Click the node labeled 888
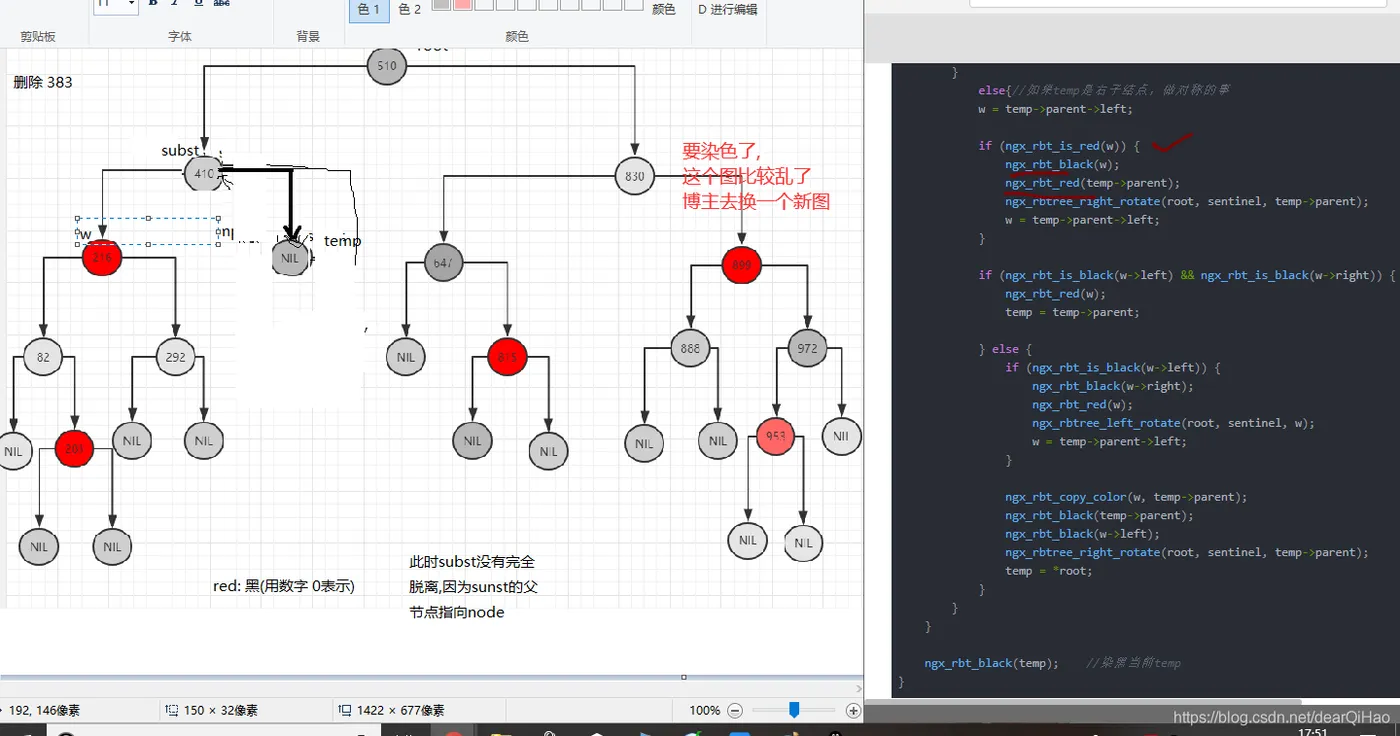This screenshot has height=736, width=1400. tap(690, 348)
